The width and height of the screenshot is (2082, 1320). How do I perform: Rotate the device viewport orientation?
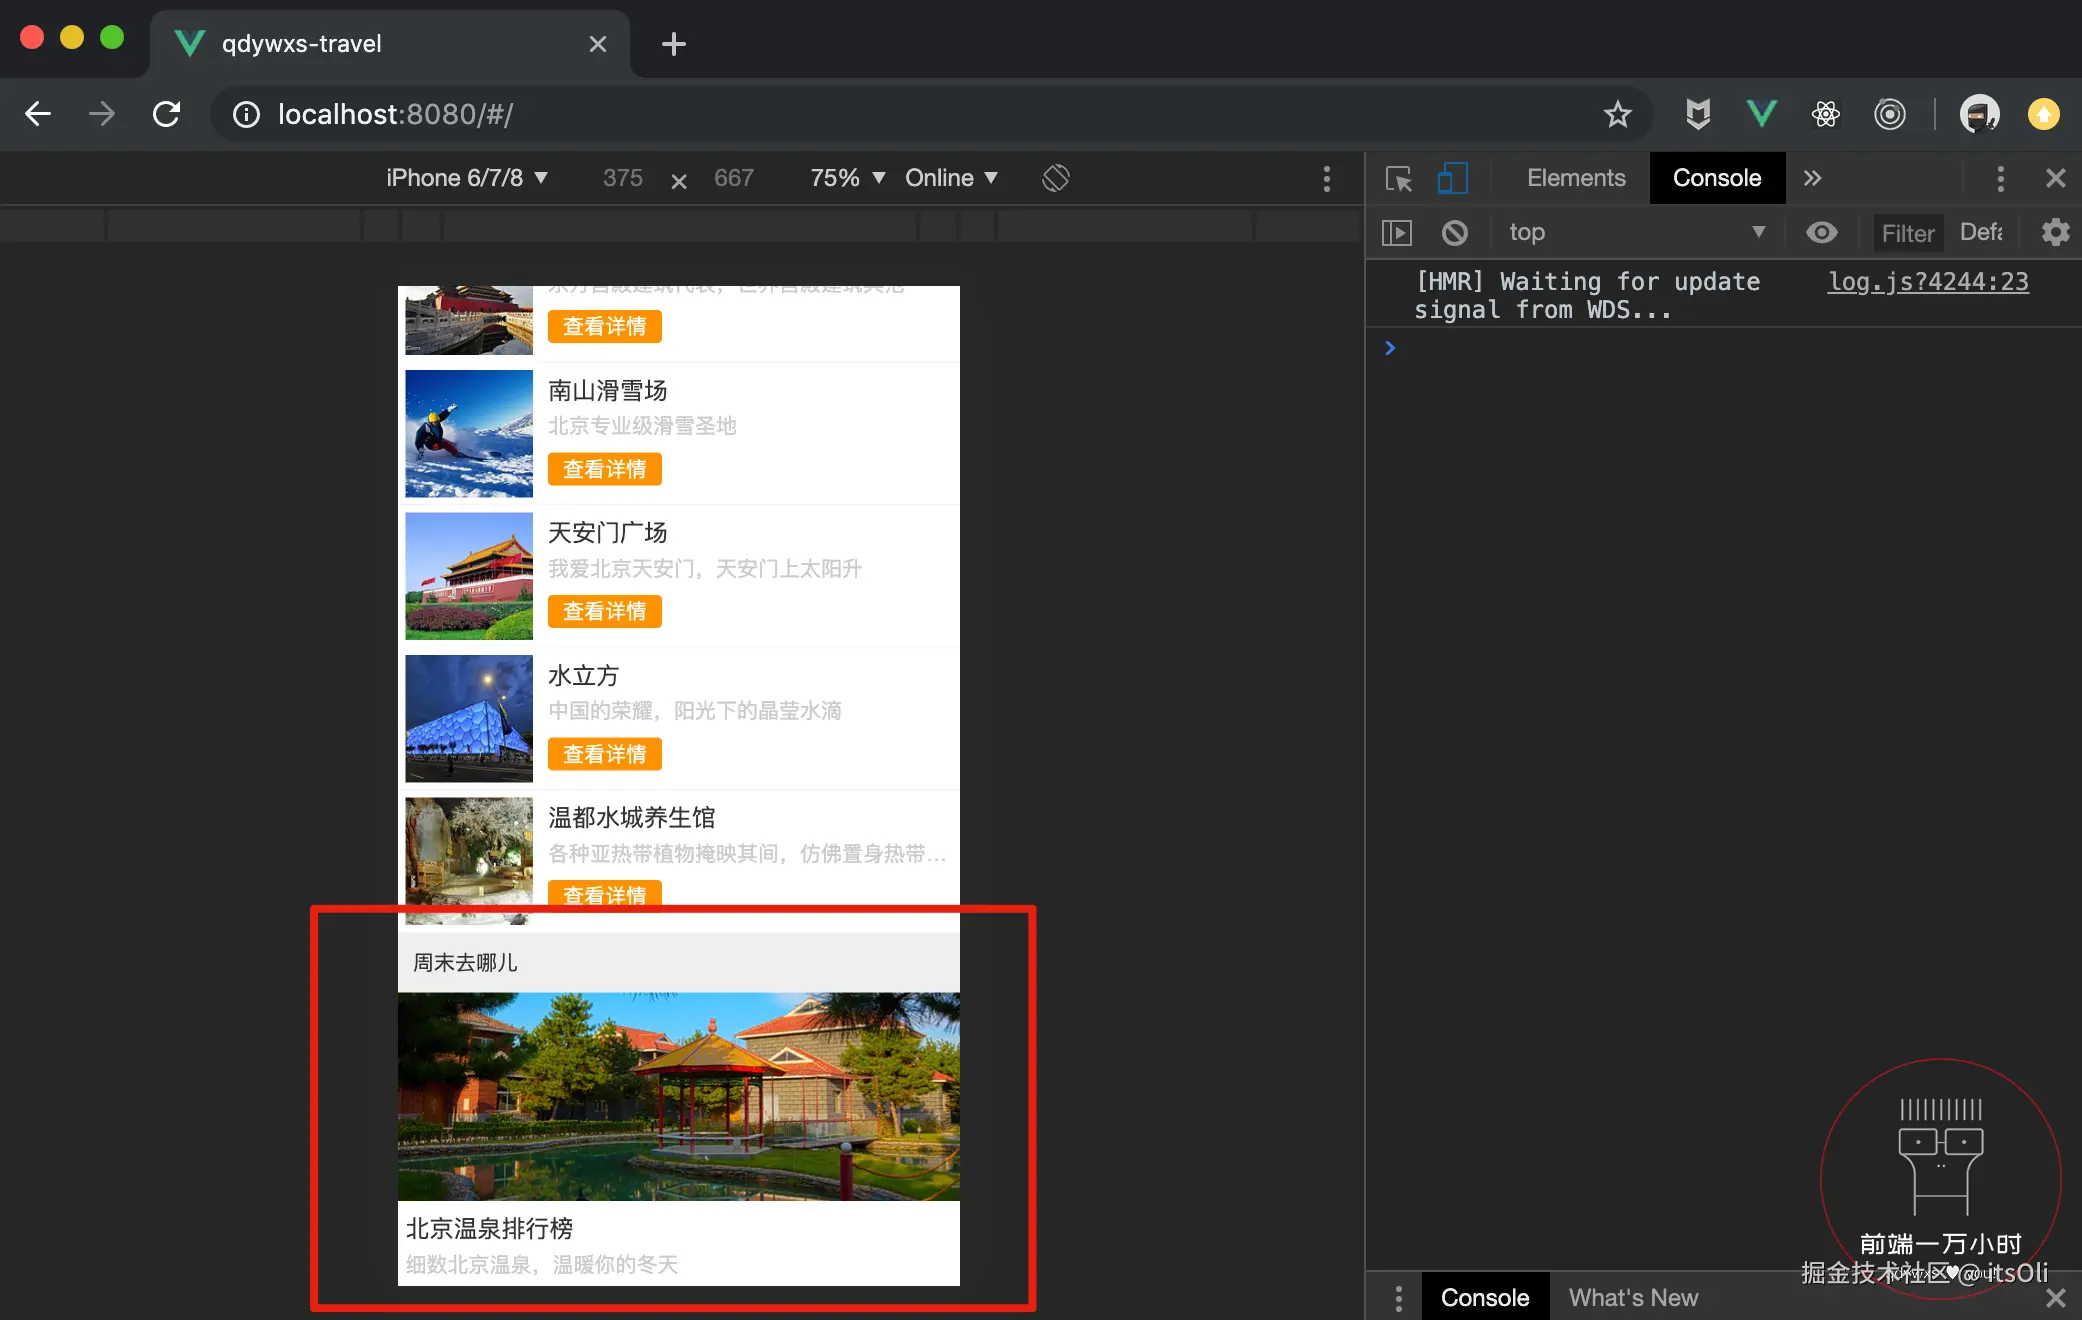(1056, 178)
